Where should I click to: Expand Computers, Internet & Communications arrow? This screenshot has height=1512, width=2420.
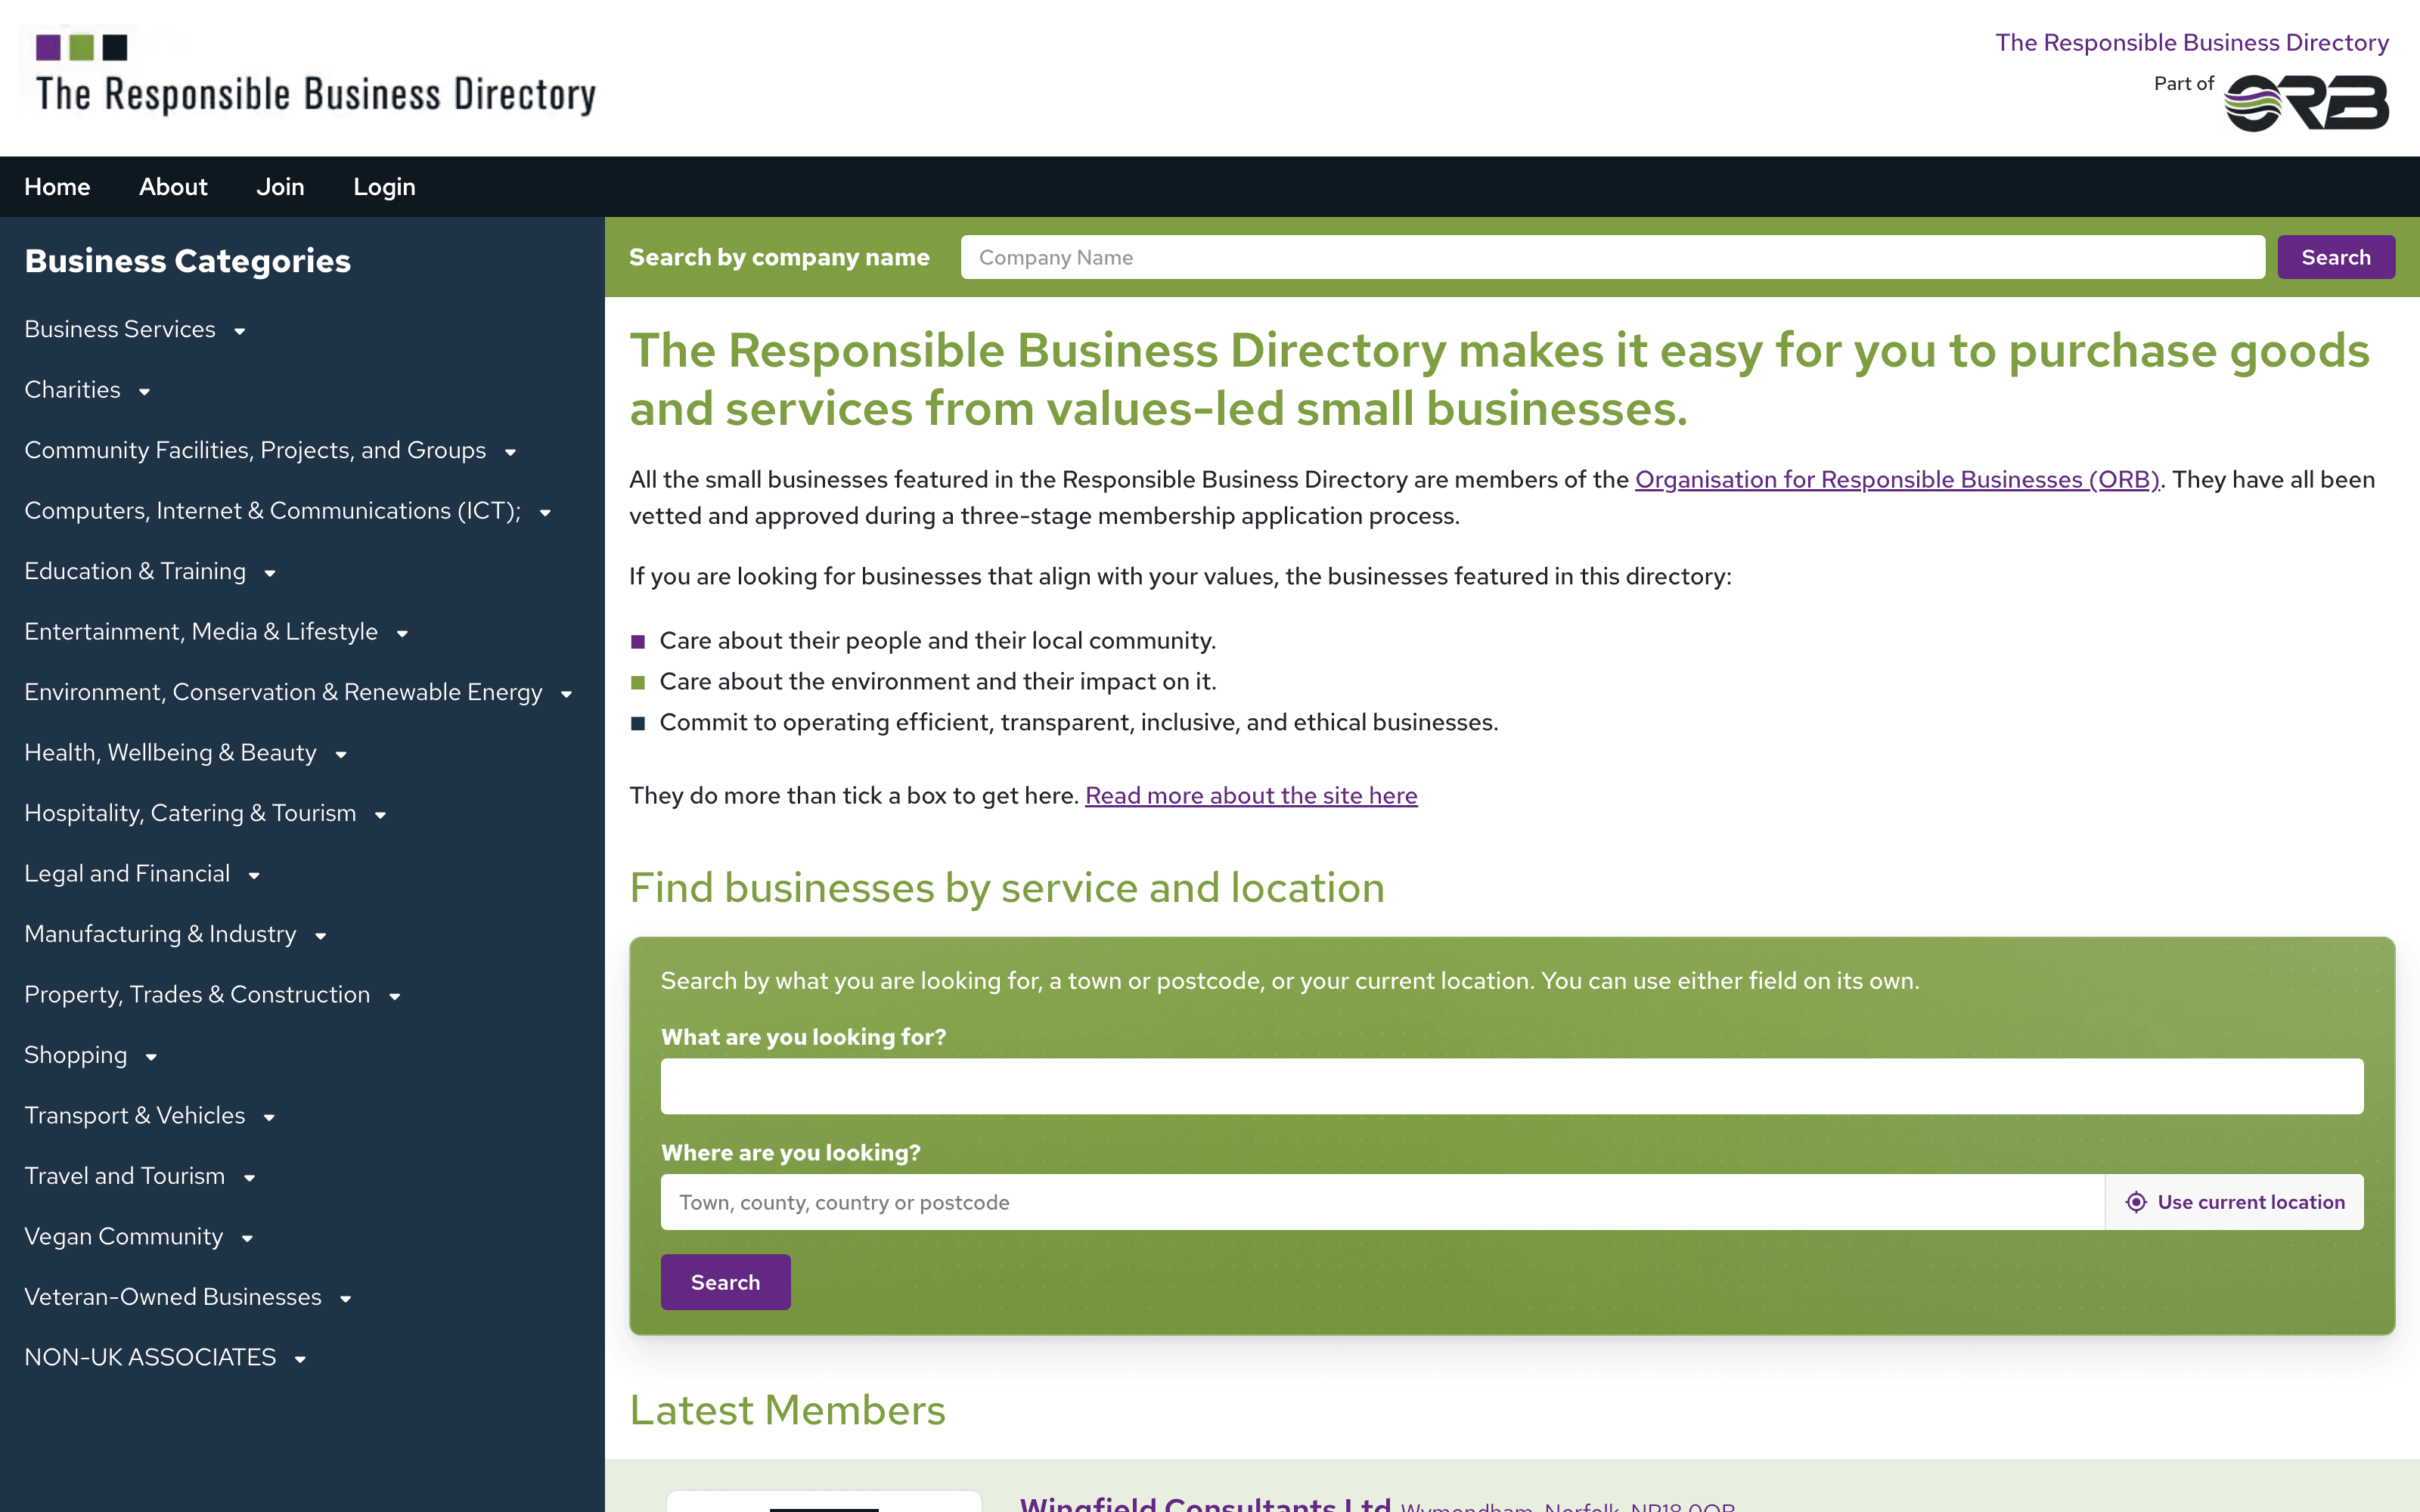[545, 513]
